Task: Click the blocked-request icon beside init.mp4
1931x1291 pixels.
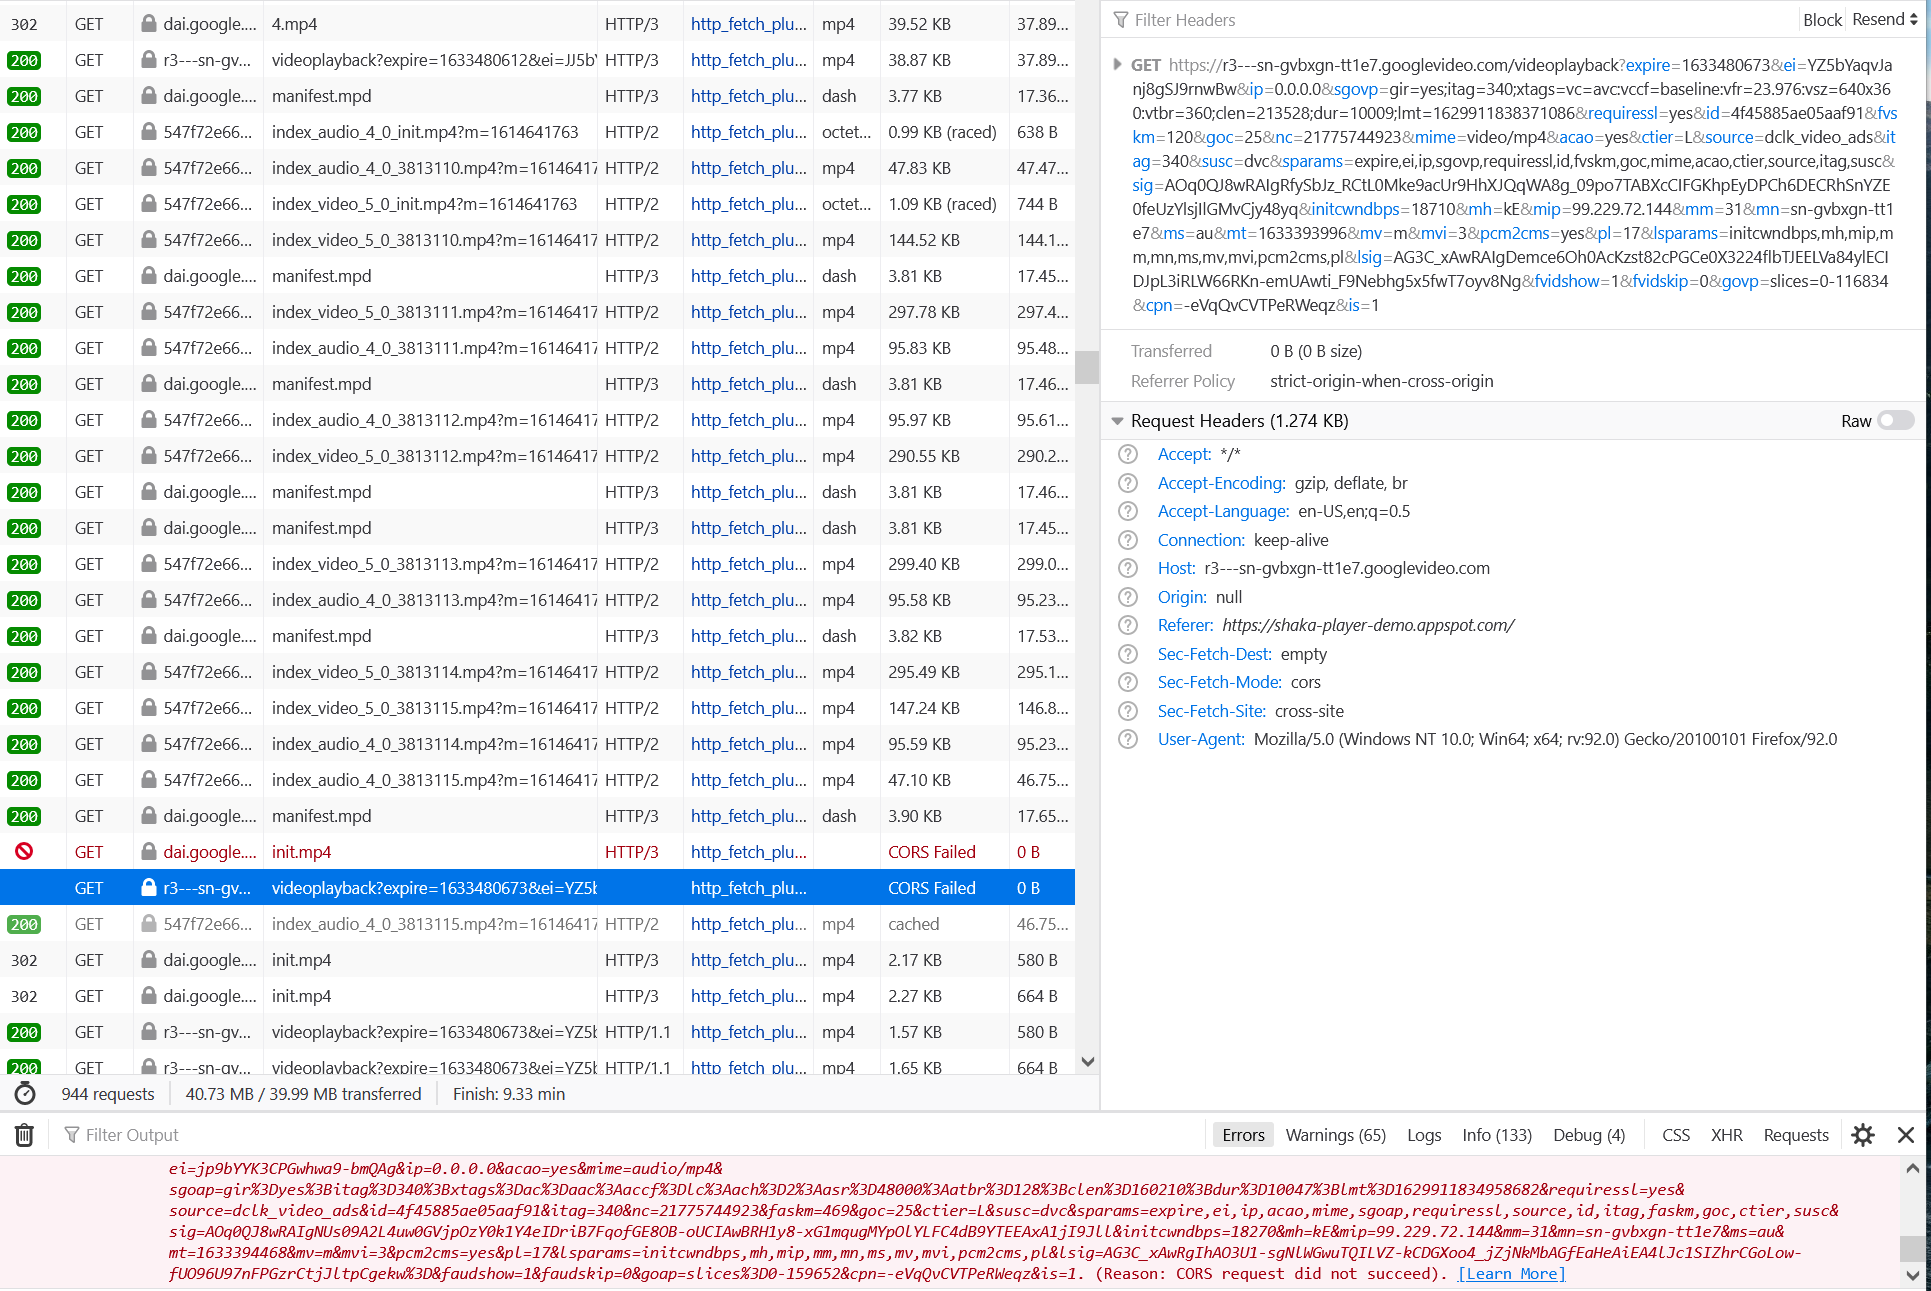Action: click(25, 851)
